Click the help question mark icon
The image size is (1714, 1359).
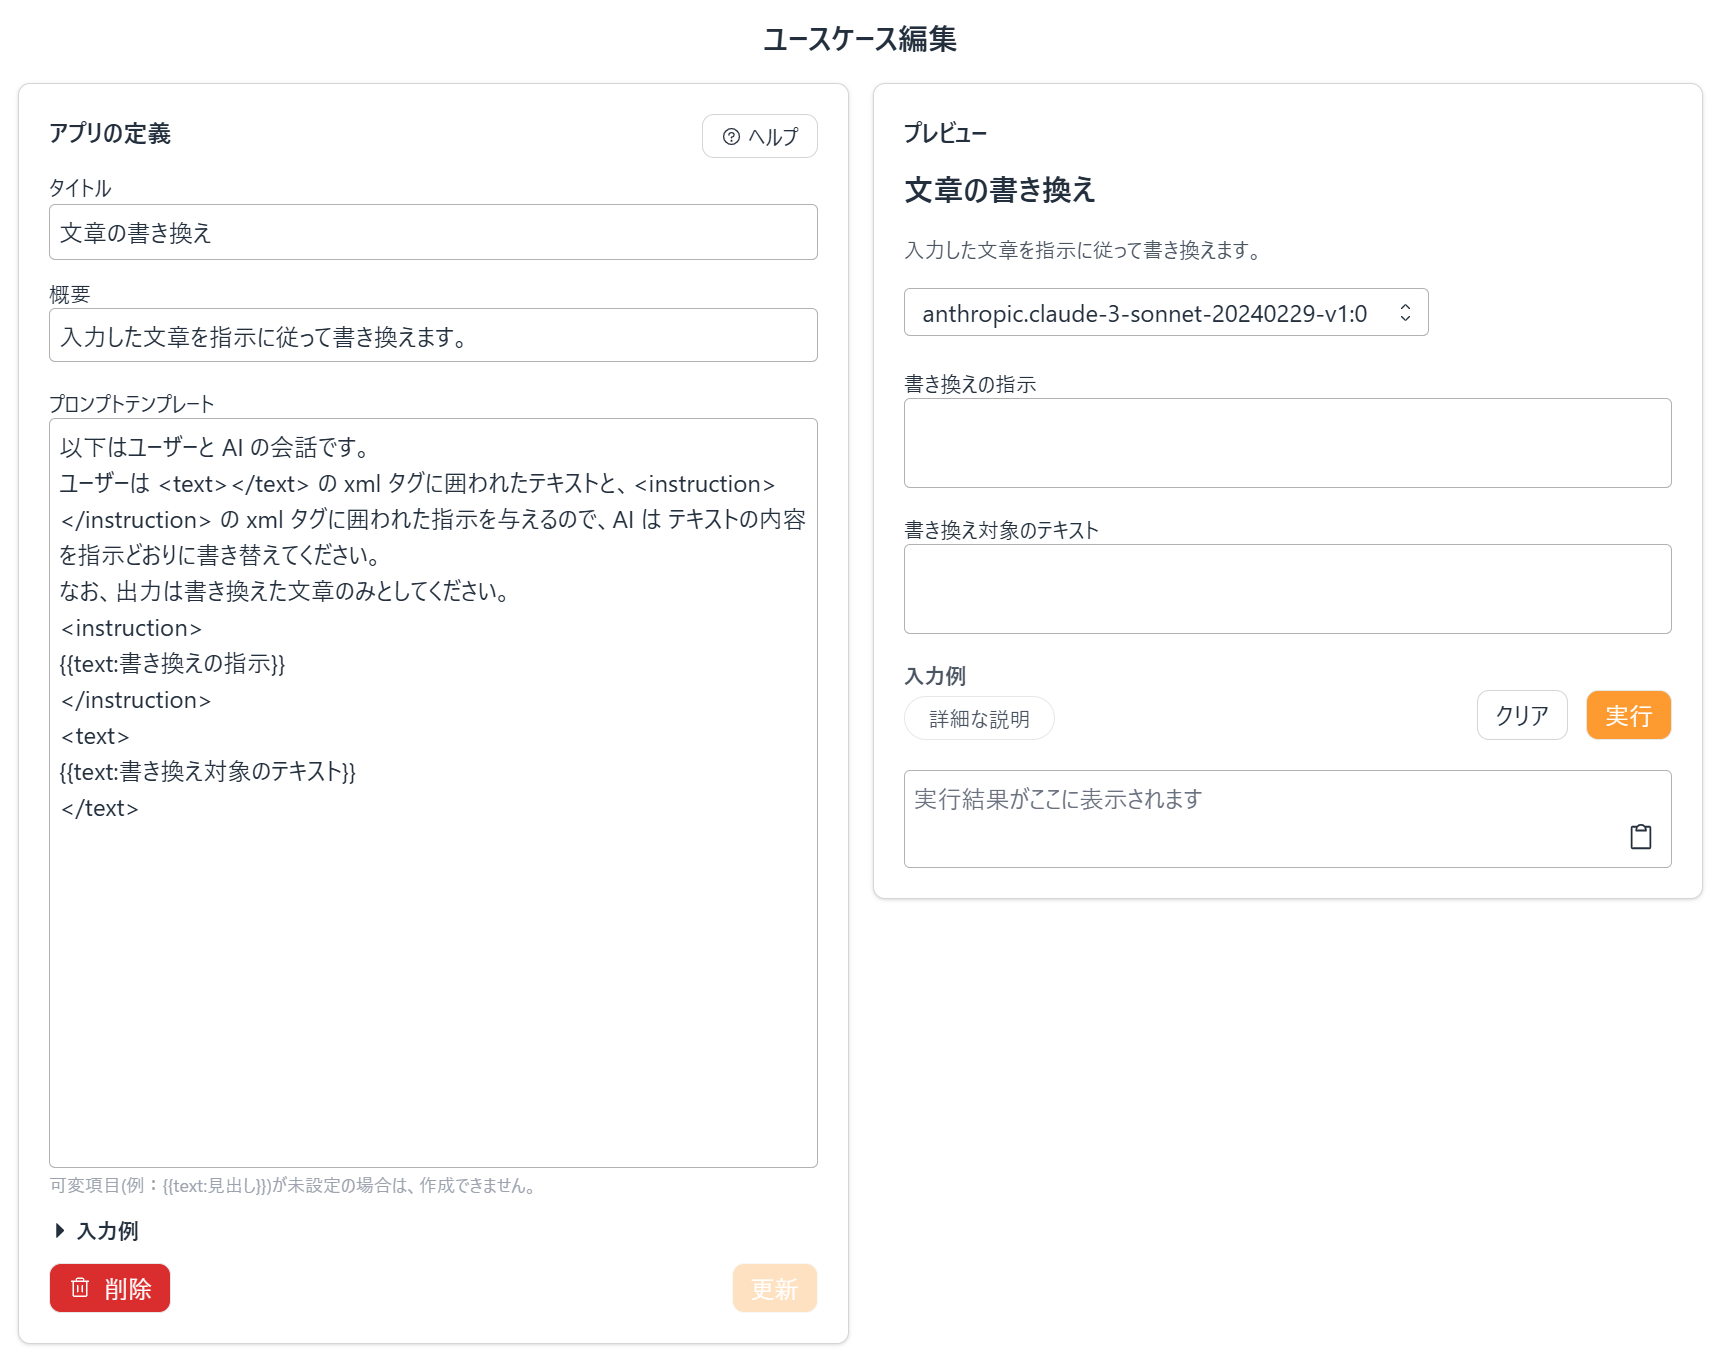coord(731,136)
